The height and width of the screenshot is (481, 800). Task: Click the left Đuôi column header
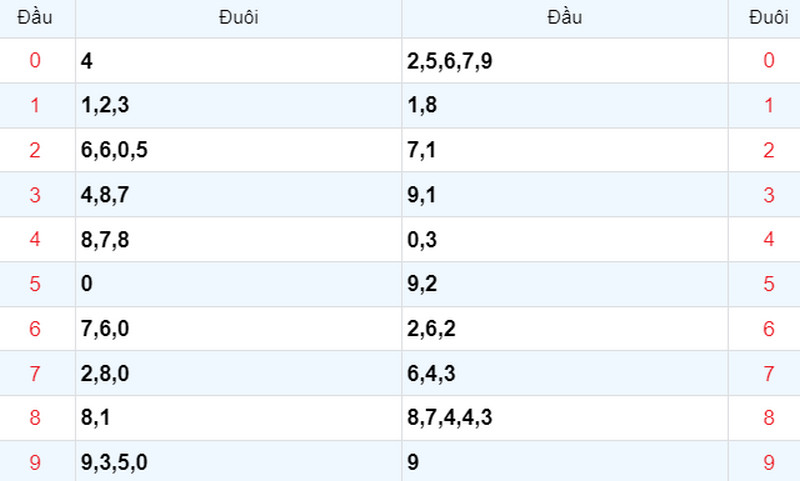click(239, 18)
